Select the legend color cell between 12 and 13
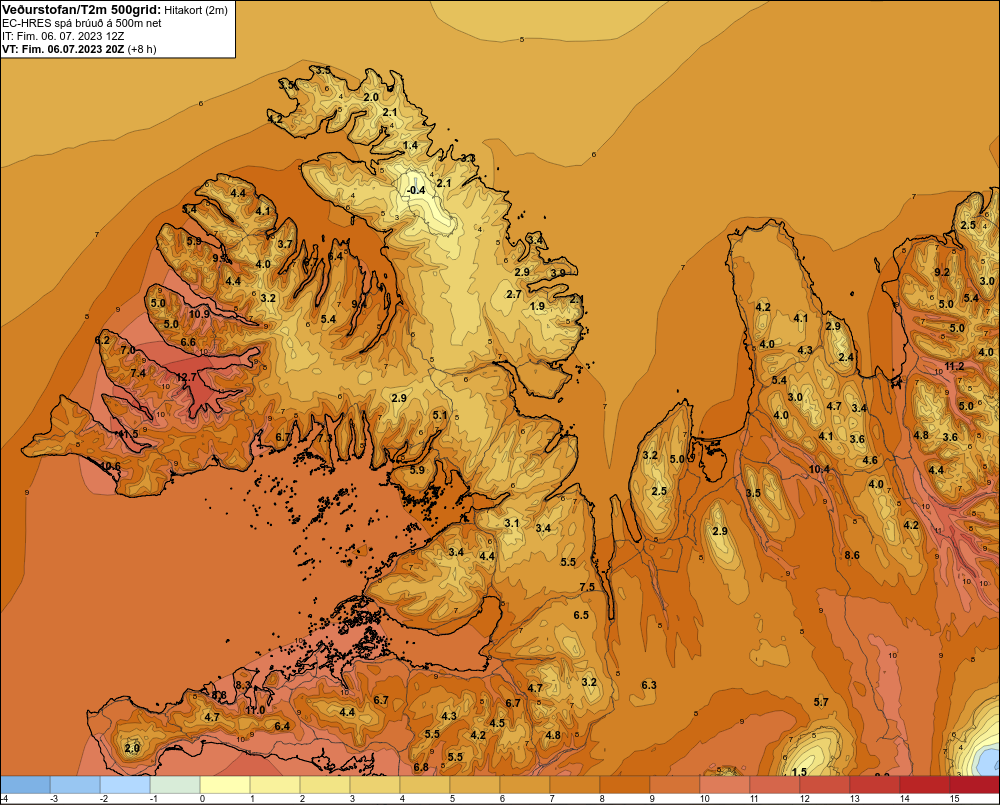Viewport: 1000px width, 805px height. [x=825, y=785]
